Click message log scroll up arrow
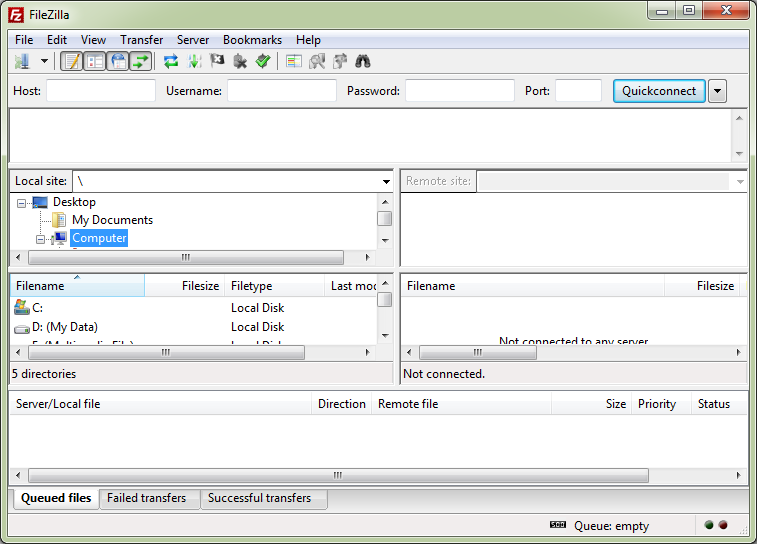757x544 pixels. [x=739, y=118]
